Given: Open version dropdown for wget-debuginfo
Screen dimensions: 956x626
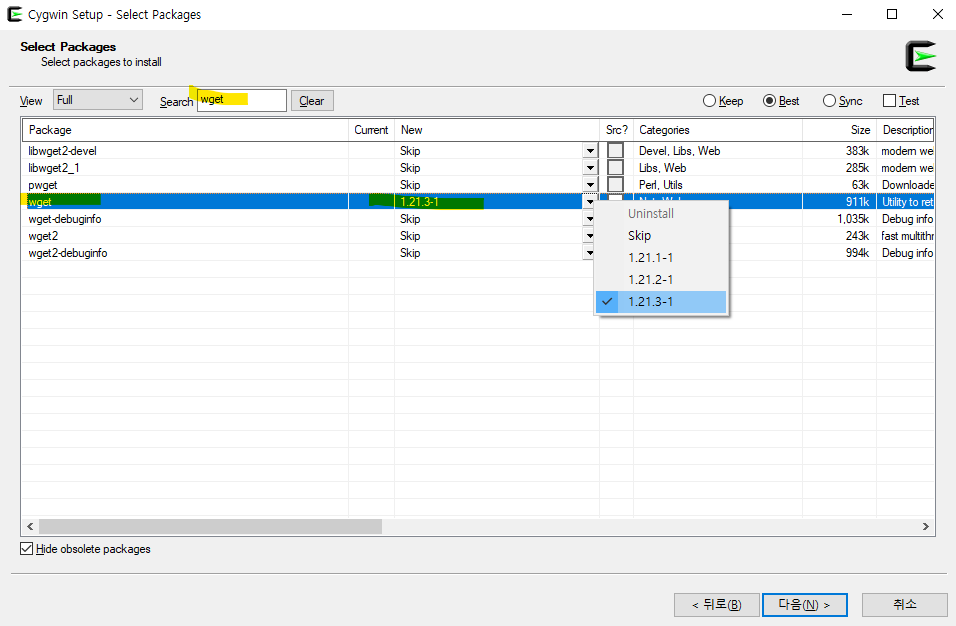Looking at the screenshot, I should coord(589,219).
